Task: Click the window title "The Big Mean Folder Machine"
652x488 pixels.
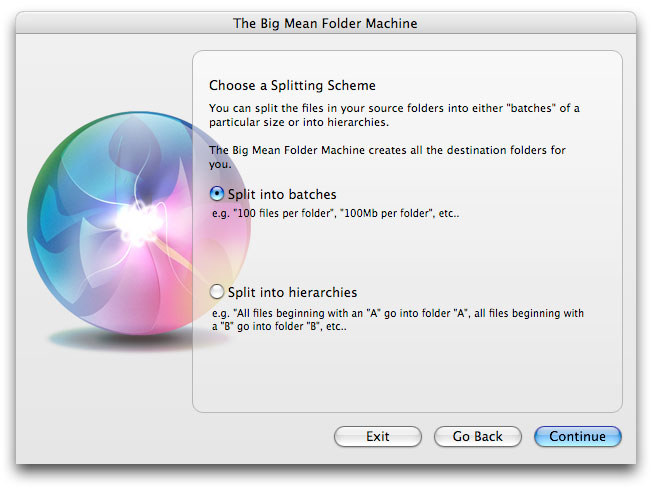Action: pos(325,23)
